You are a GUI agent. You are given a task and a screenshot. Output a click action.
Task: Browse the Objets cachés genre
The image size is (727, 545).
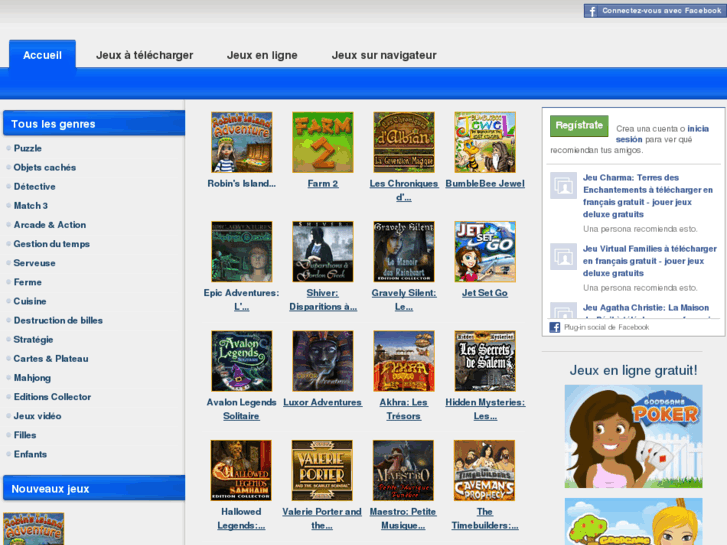(45, 167)
